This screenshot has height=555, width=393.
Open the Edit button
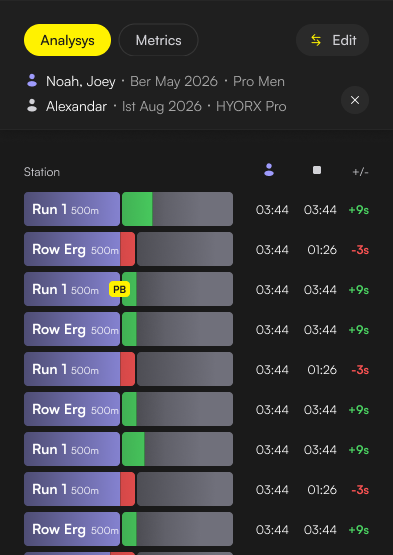click(332, 40)
